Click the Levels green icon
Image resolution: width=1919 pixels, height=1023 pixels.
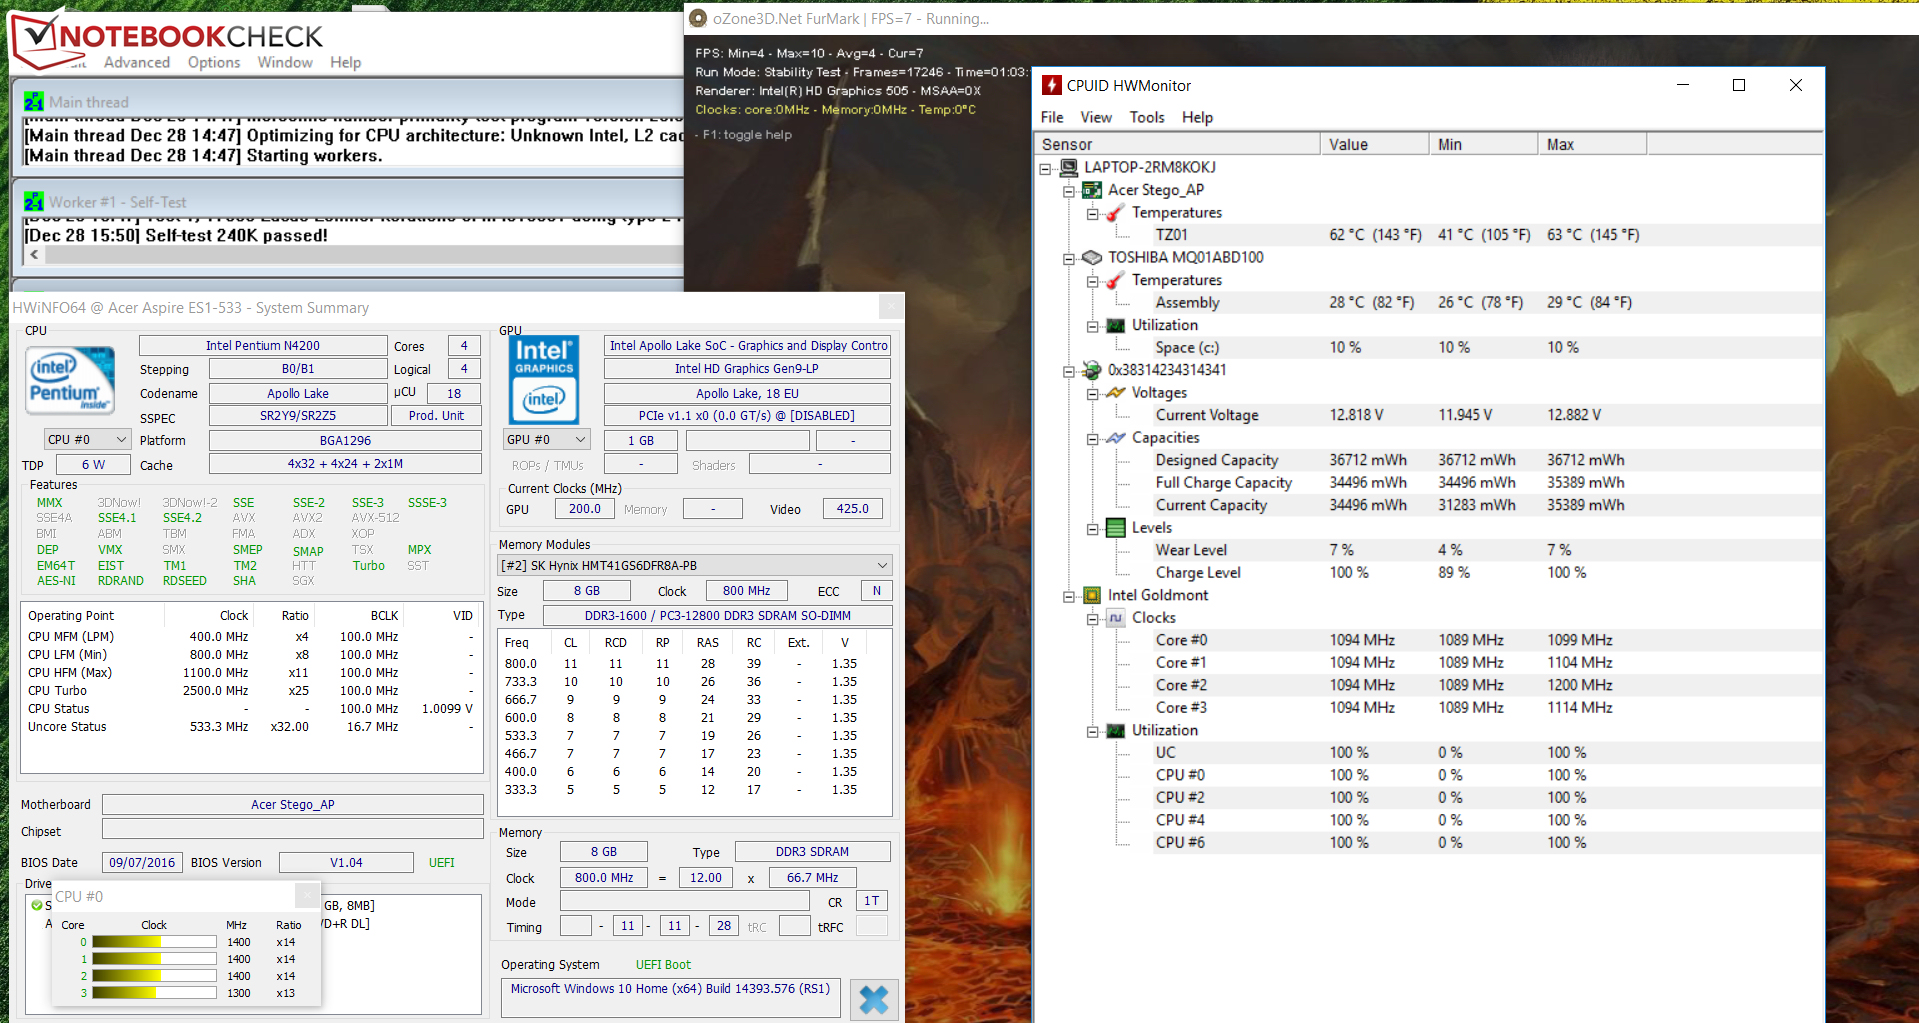coord(1116,528)
